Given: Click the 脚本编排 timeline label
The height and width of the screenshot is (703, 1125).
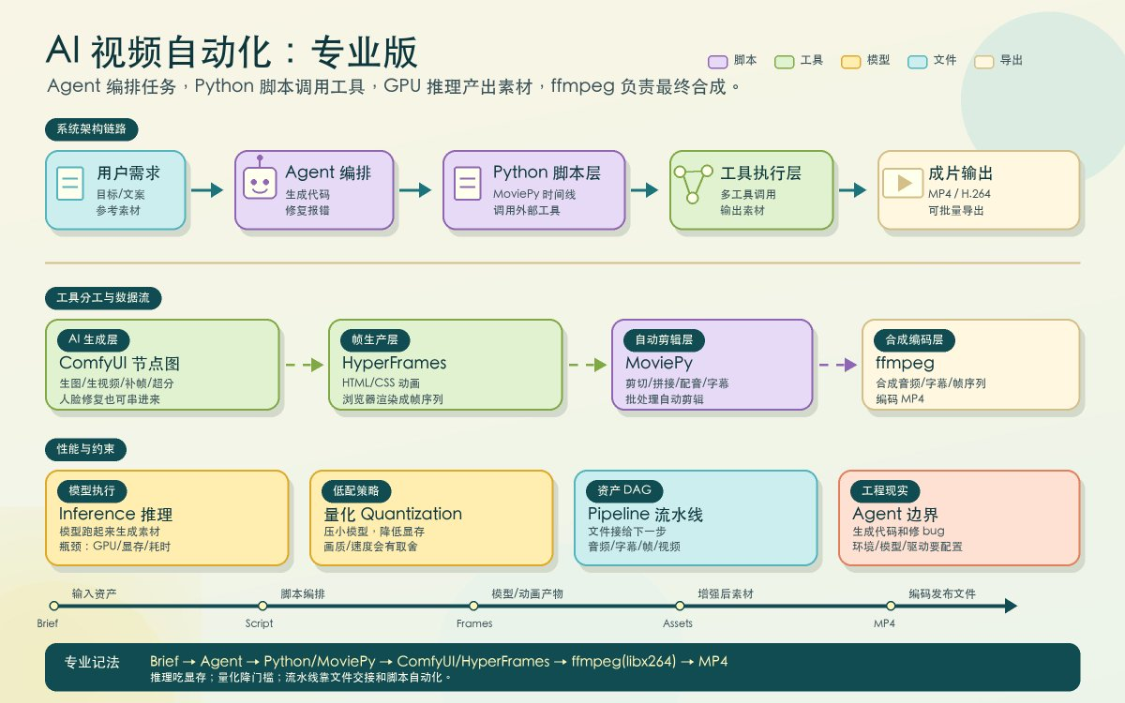Looking at the screenshot, I should [x=303, y=594].
